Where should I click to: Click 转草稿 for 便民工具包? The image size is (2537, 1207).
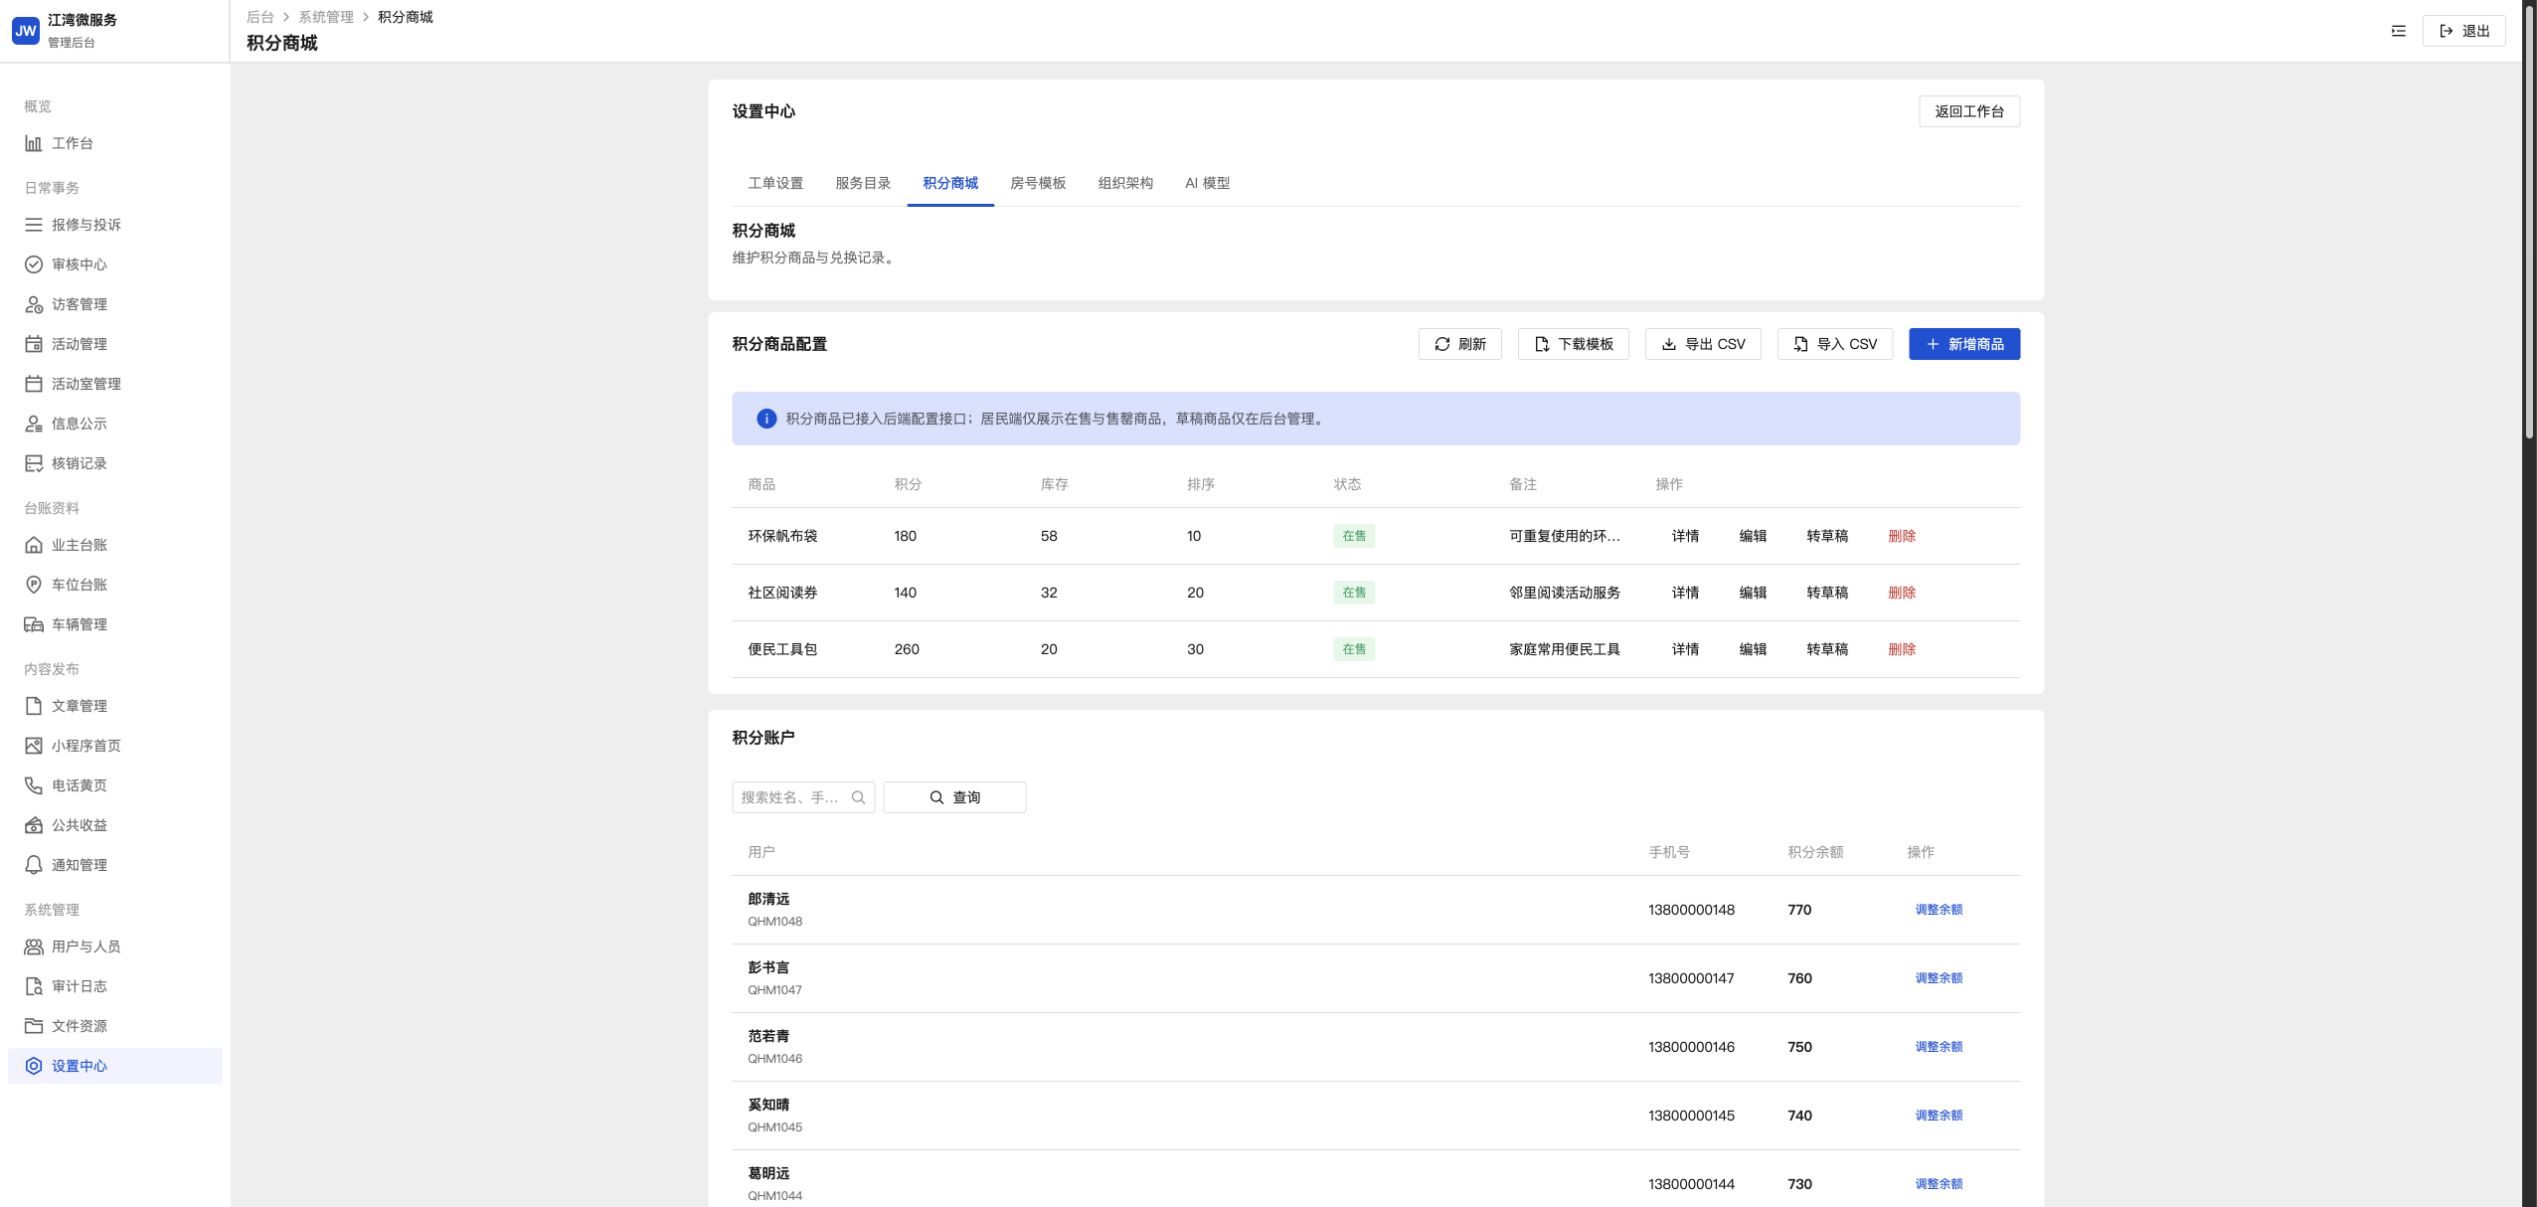click(1827, 649)
